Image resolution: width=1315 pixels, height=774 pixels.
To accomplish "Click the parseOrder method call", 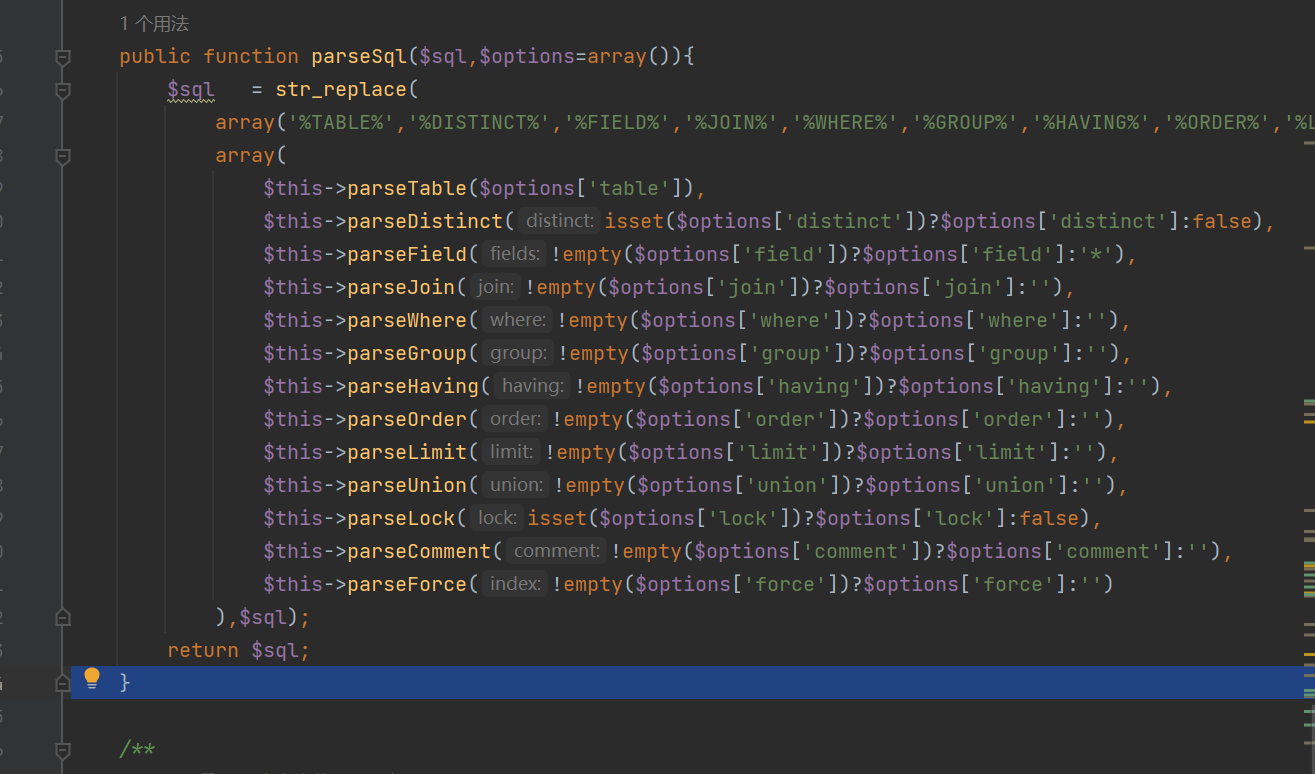I will 407,419.
